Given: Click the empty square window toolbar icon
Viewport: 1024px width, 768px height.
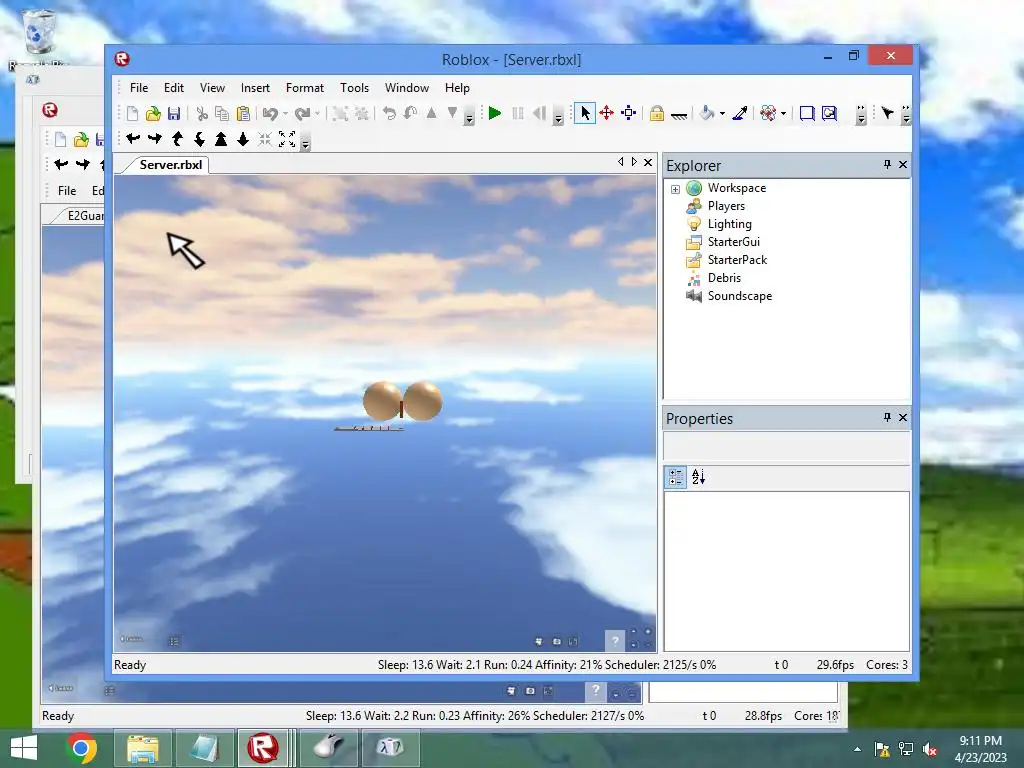Looking at the screenshot, I should 807,114.
